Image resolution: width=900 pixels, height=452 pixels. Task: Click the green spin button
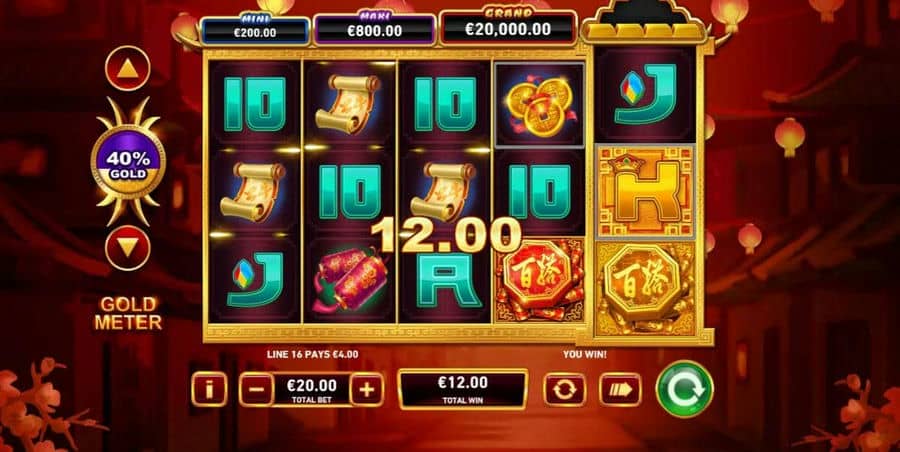click(684, 389)
